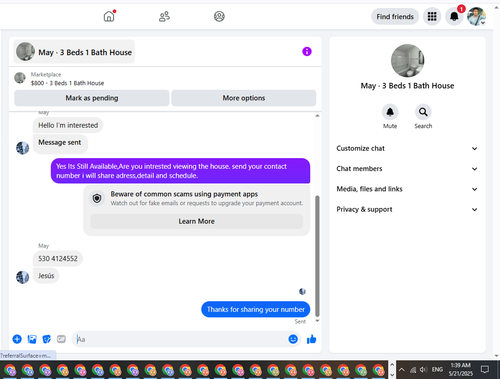500x379 pixels.
Task: Click the chat scrollbar down arrow
Action: 317,321
